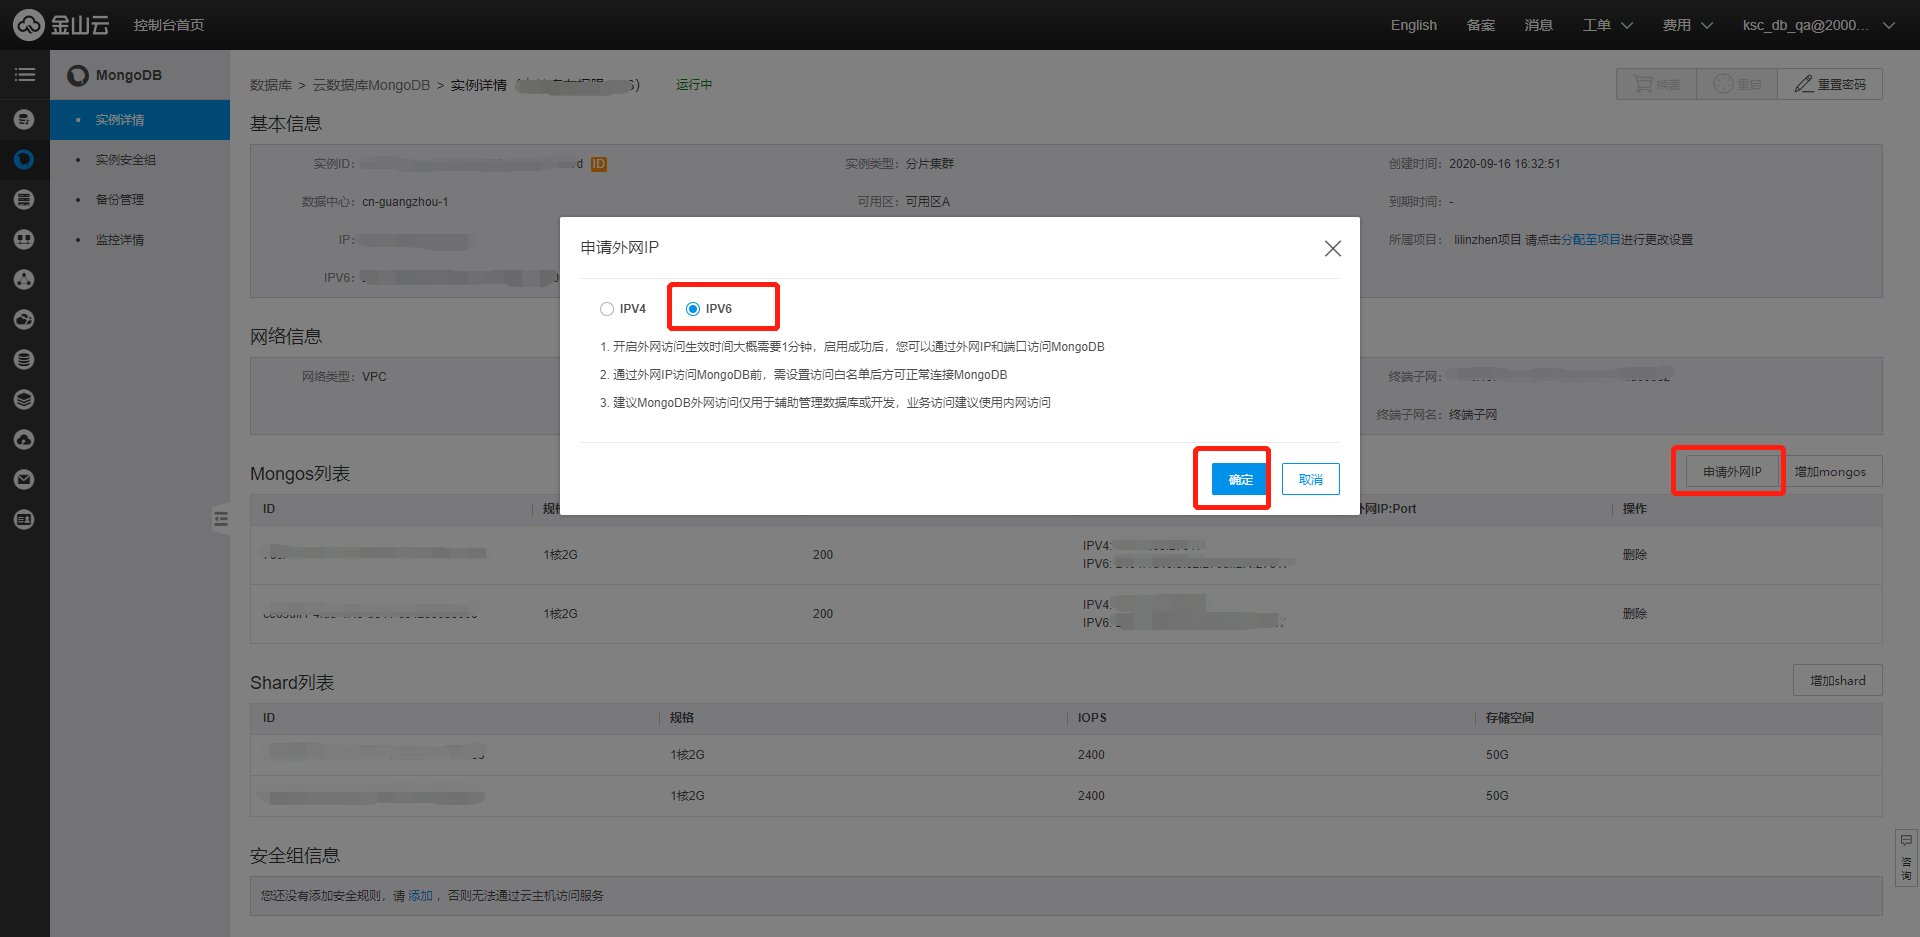Open the ksc_db_qa account dropdown
Screen dimensions: 1920x937
click(1819, 25)
